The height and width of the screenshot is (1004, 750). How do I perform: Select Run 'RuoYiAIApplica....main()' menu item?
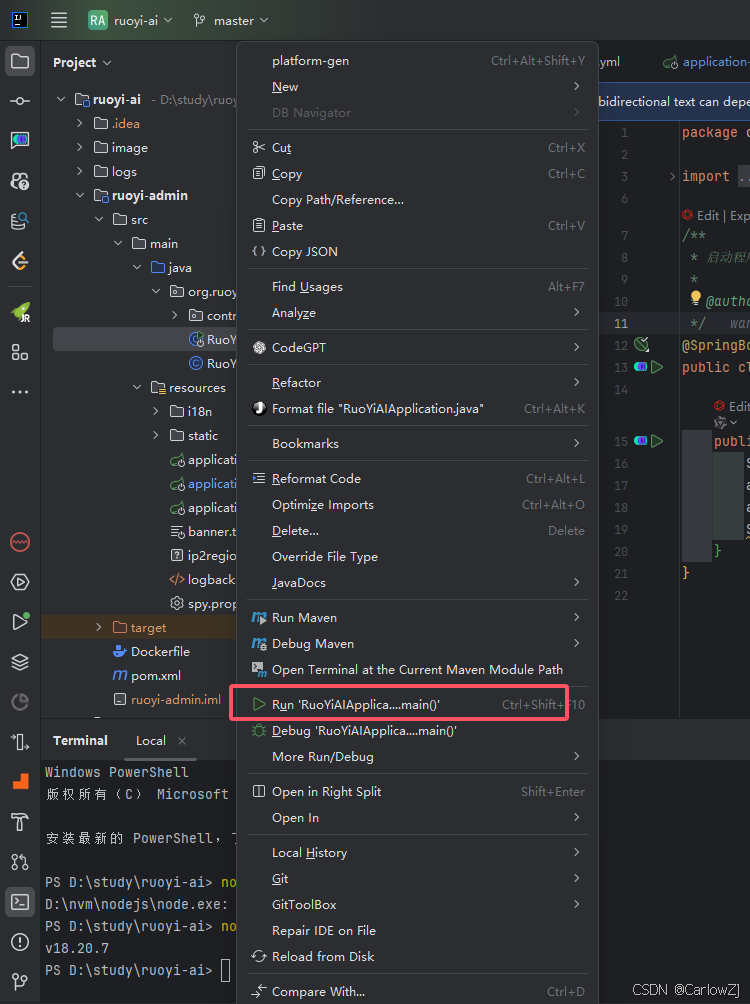(x=417, y=704)
